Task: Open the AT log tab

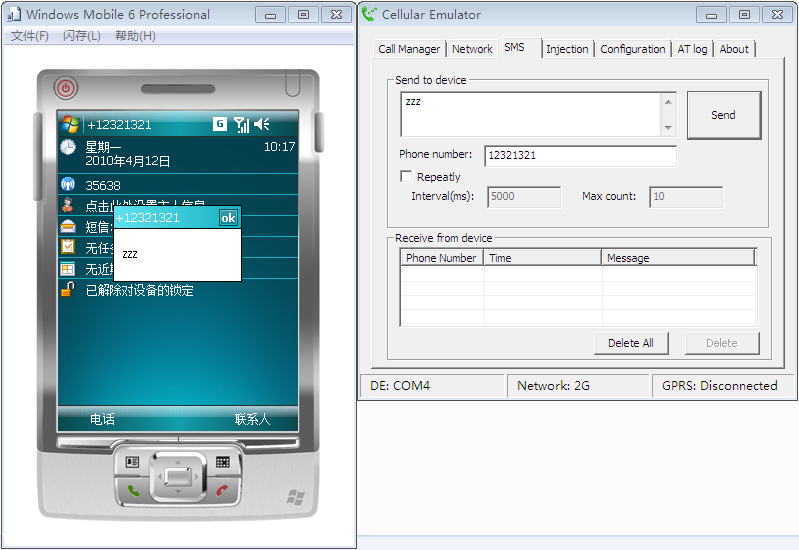Action: 692,49
